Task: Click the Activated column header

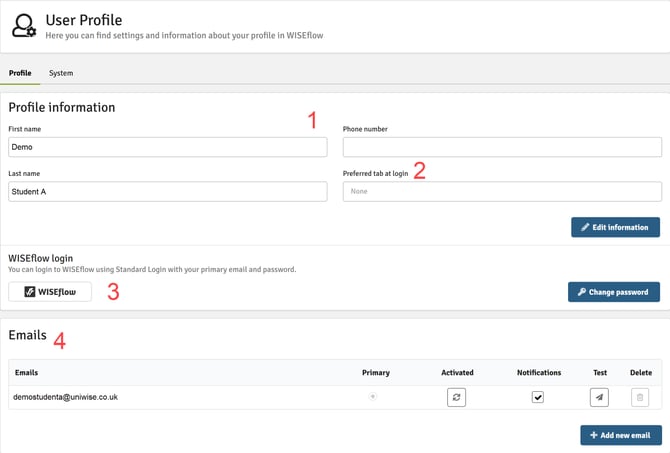Action: pyautogui.click(x=457, y=373)
